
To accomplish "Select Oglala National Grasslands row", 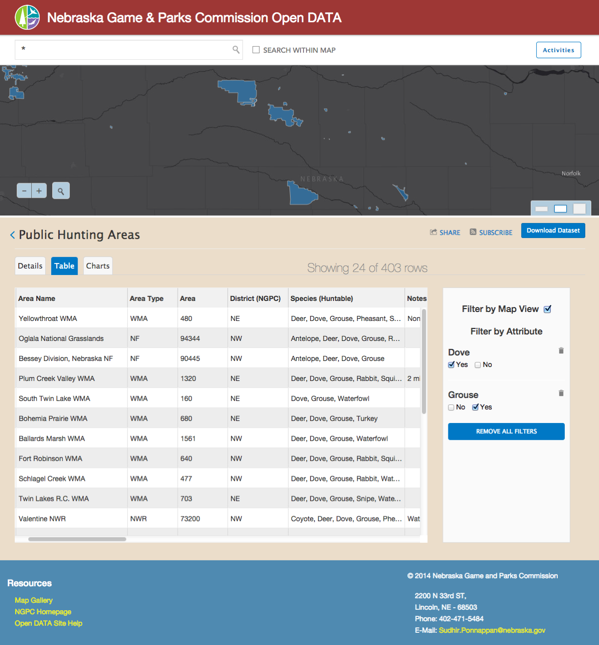I will [x=218, y=339].
